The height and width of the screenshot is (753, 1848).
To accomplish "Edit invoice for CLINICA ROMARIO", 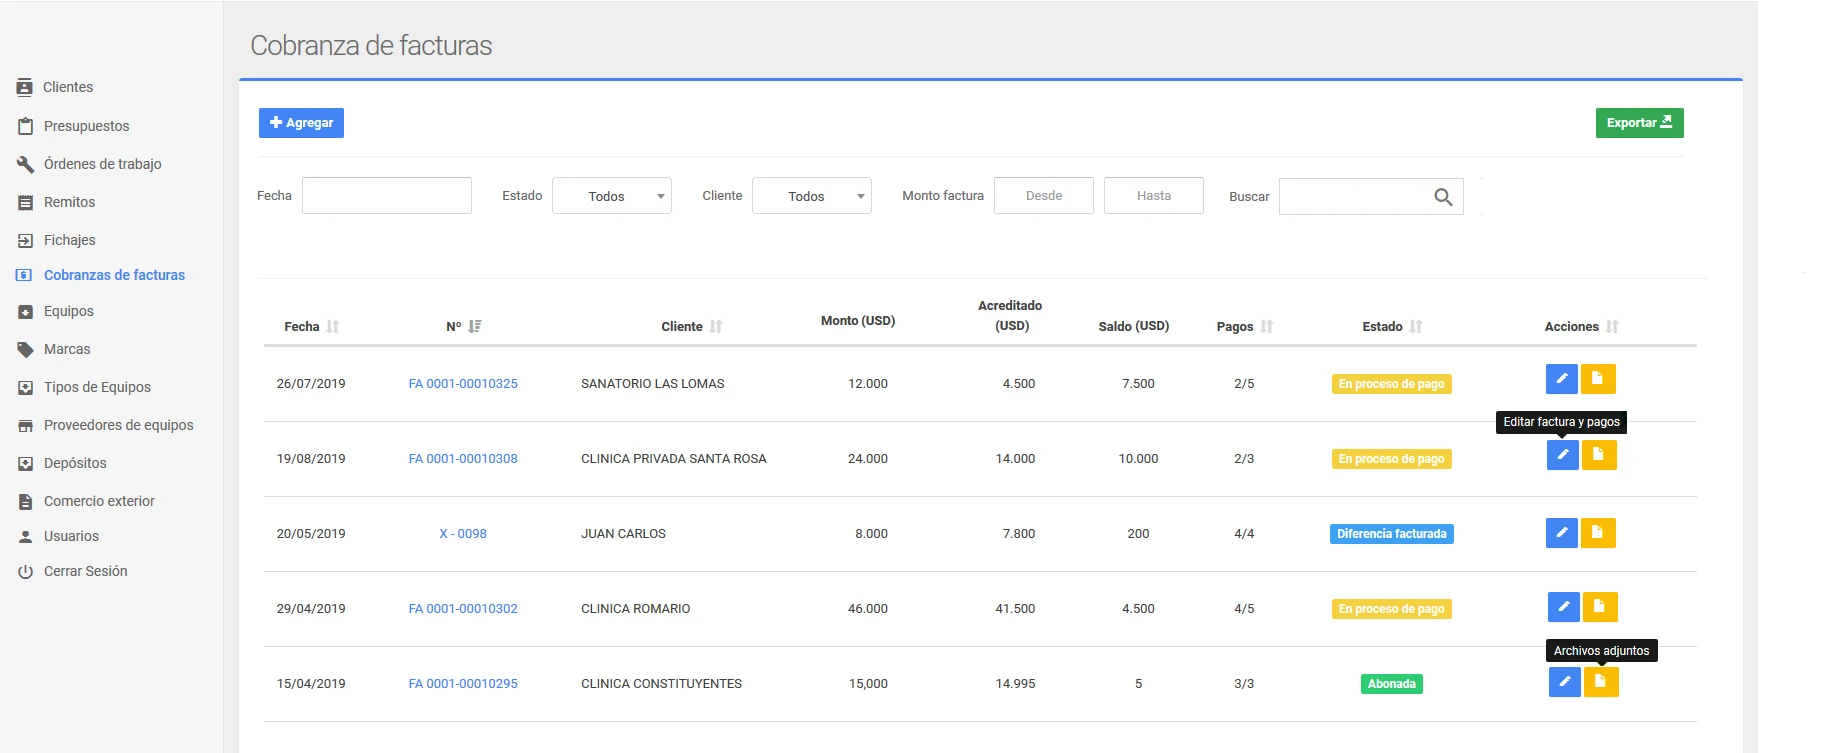I will point(1563,607).
